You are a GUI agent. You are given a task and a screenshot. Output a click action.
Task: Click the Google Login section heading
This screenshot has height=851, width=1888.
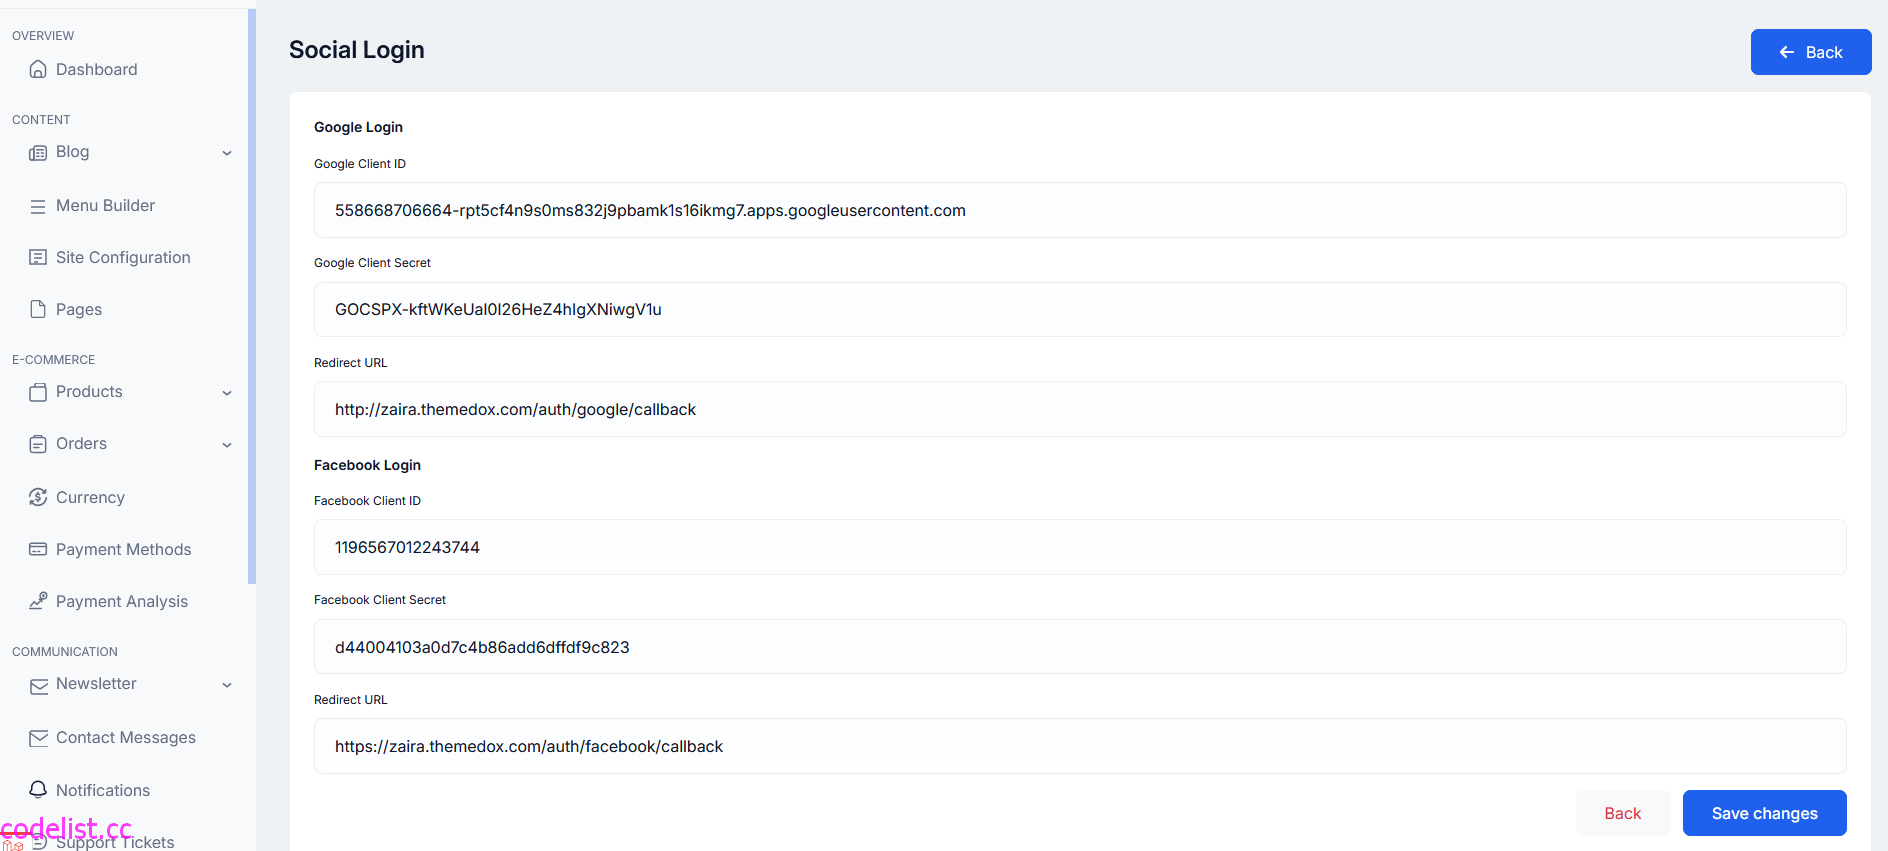click(358, 127)
